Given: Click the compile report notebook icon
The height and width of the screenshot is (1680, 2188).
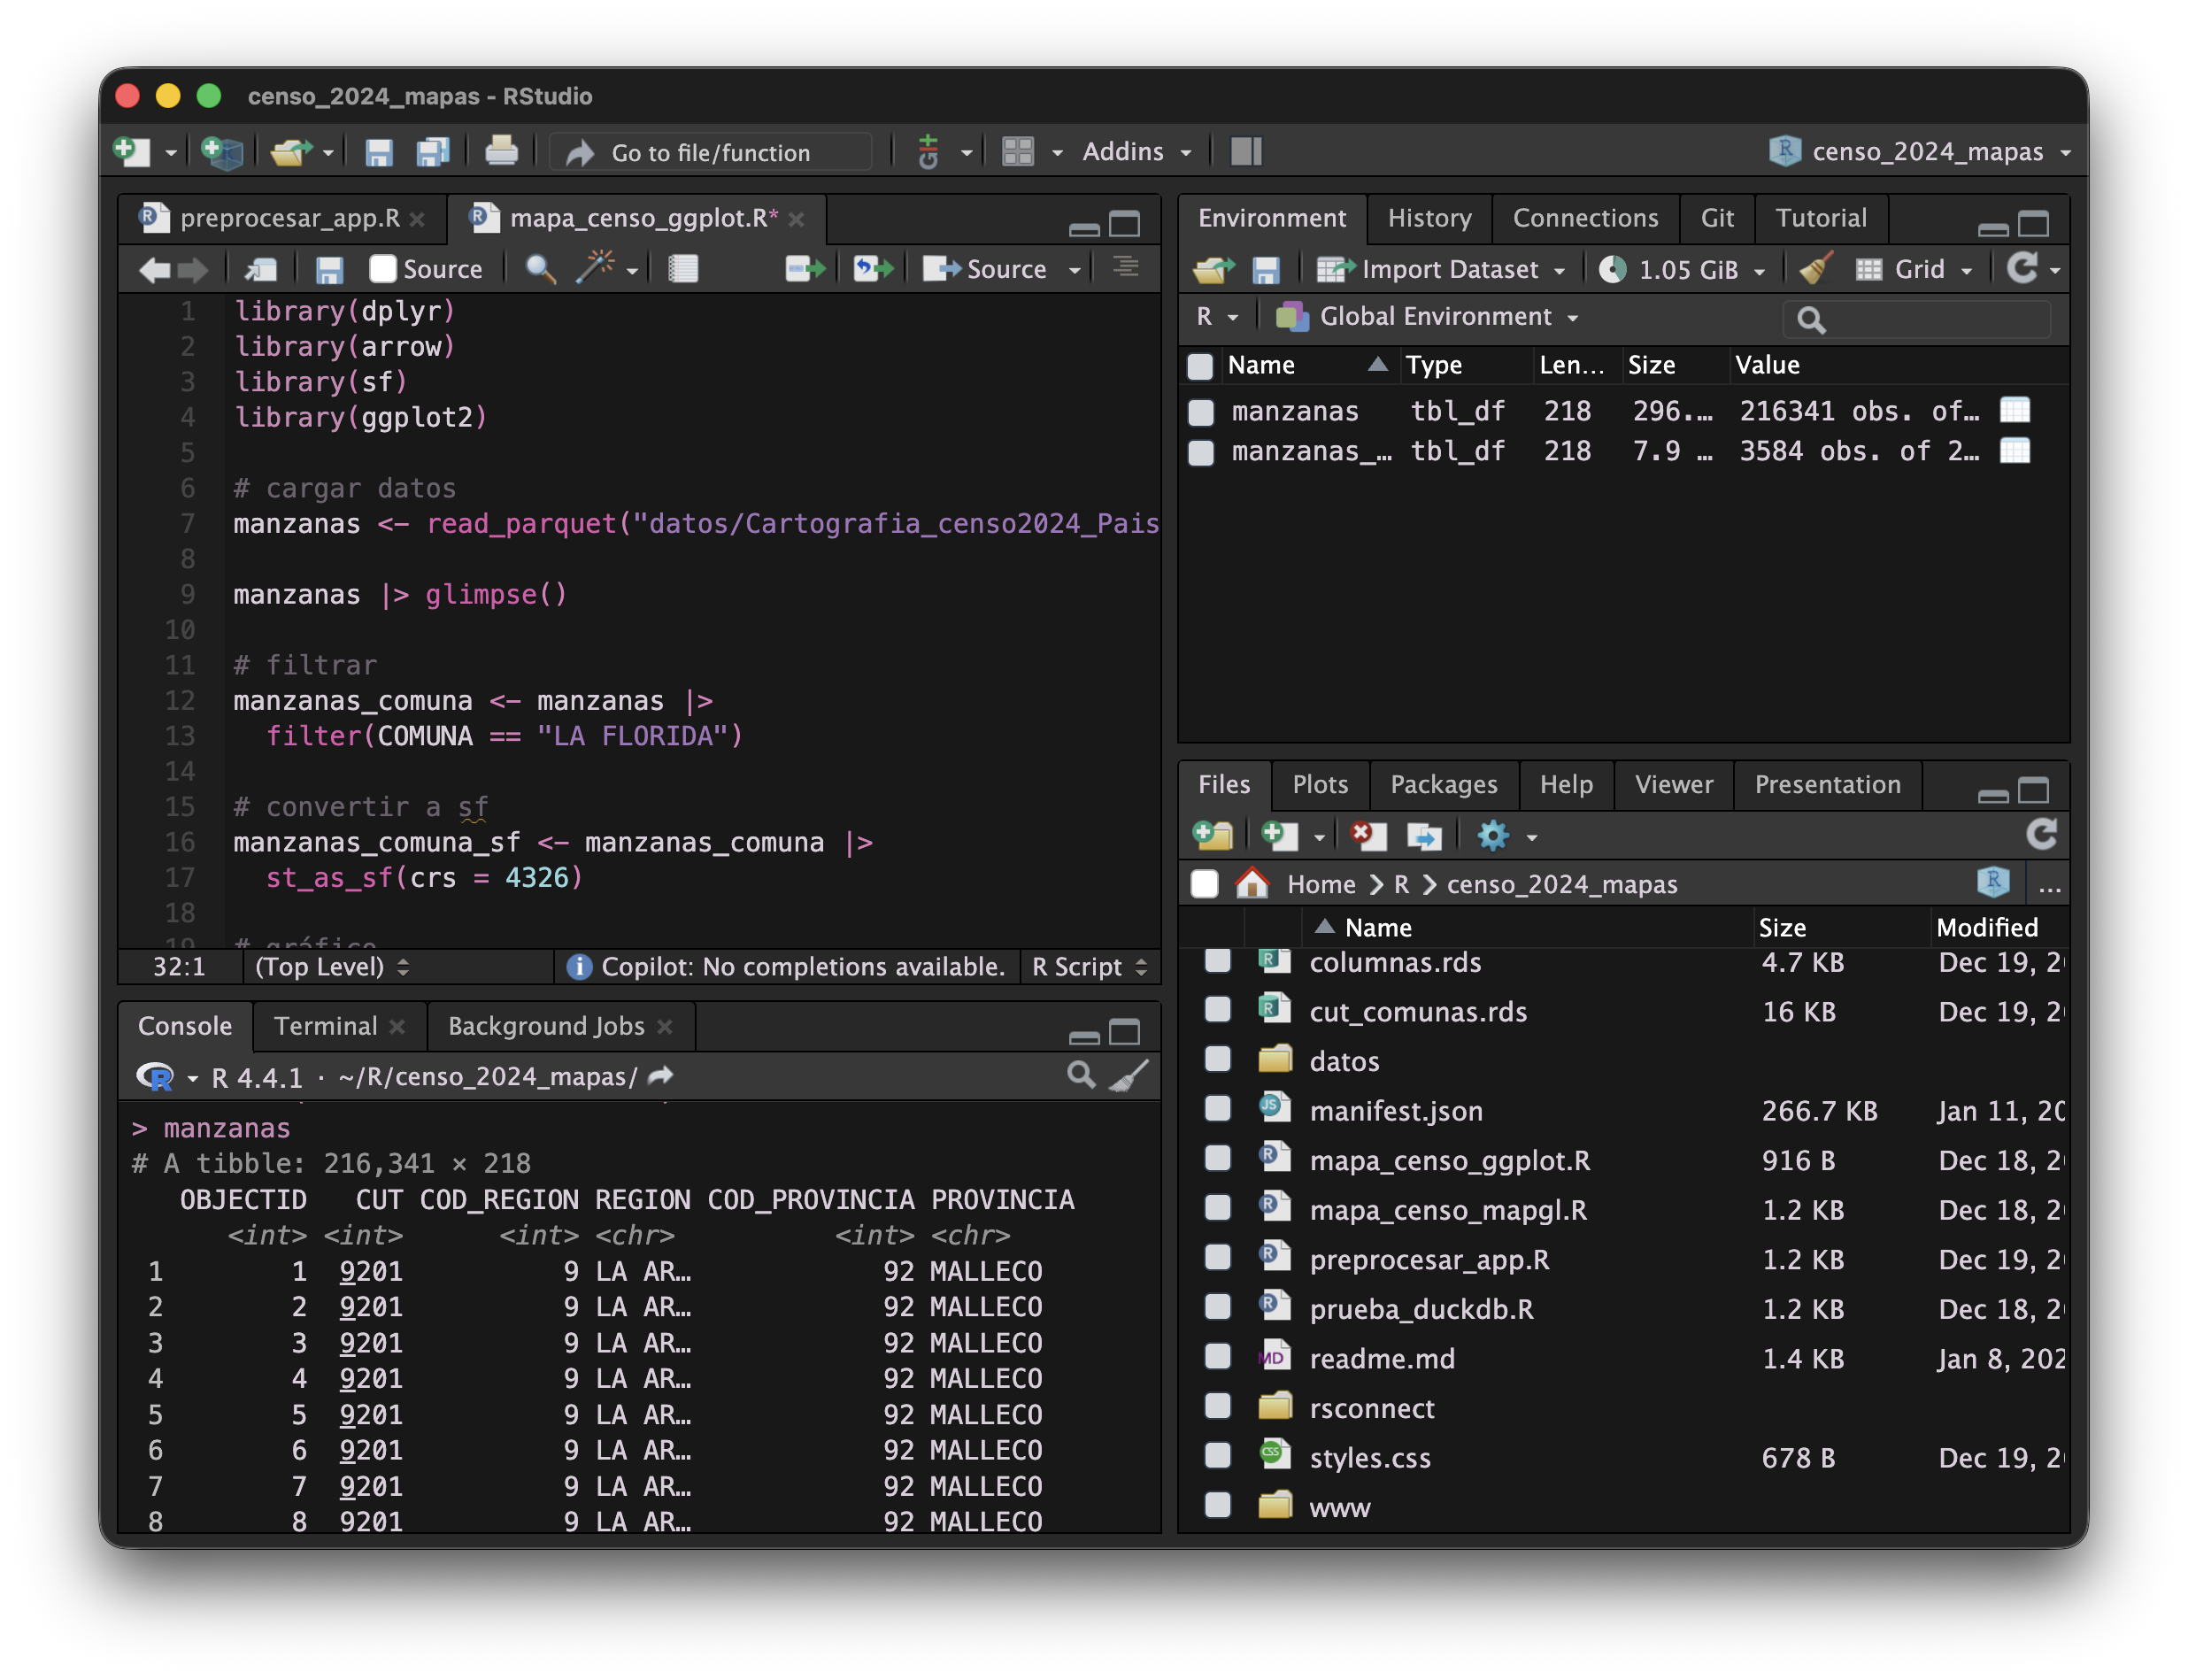Looking at the screenshot, I should pyautogui.click(x=683, y=269).
